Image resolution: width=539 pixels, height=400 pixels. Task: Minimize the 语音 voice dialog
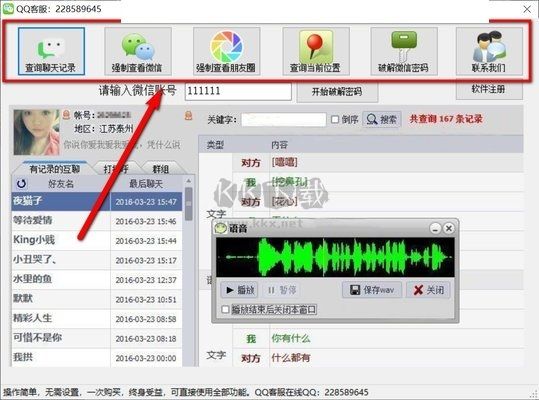pyautogui.click(x=435, y=228)
